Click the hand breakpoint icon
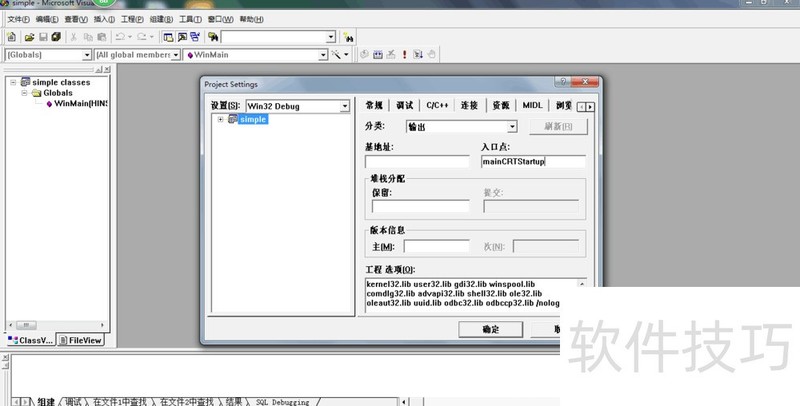Viewport: 800px width, 406px height. pyautogui.click(x=432, y=54)
